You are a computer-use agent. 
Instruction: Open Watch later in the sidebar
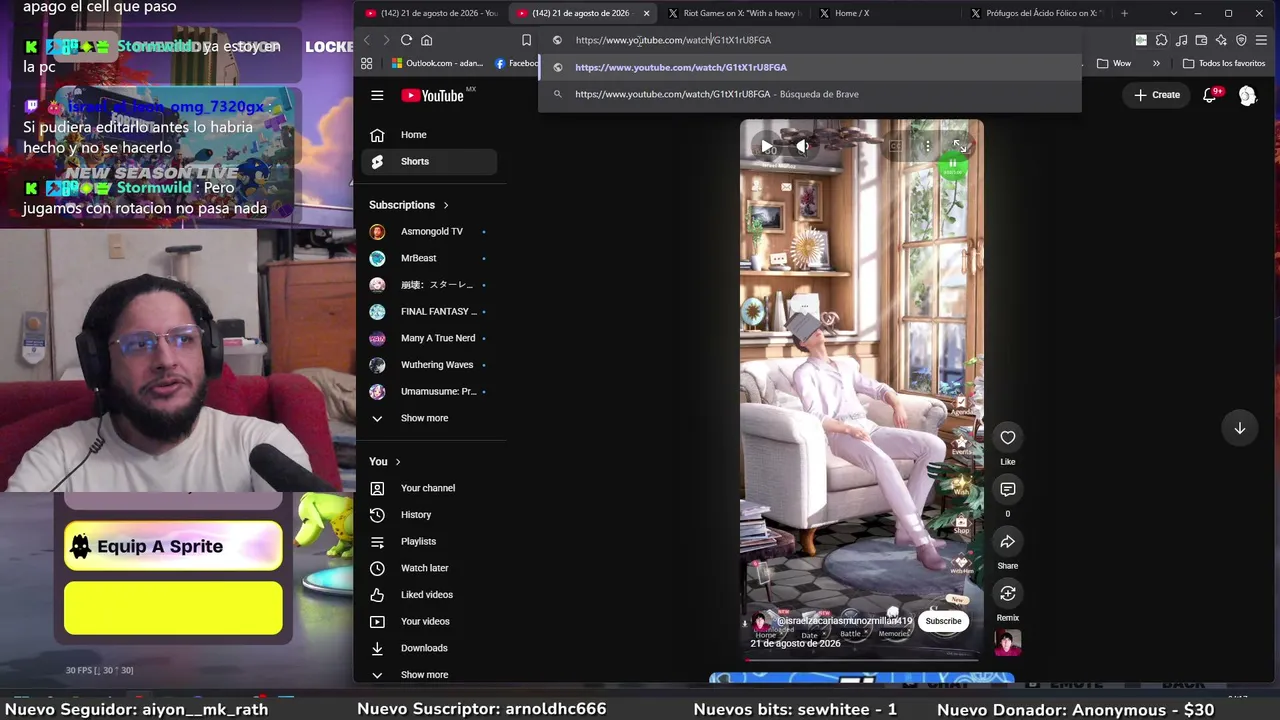tap(428, 568)
